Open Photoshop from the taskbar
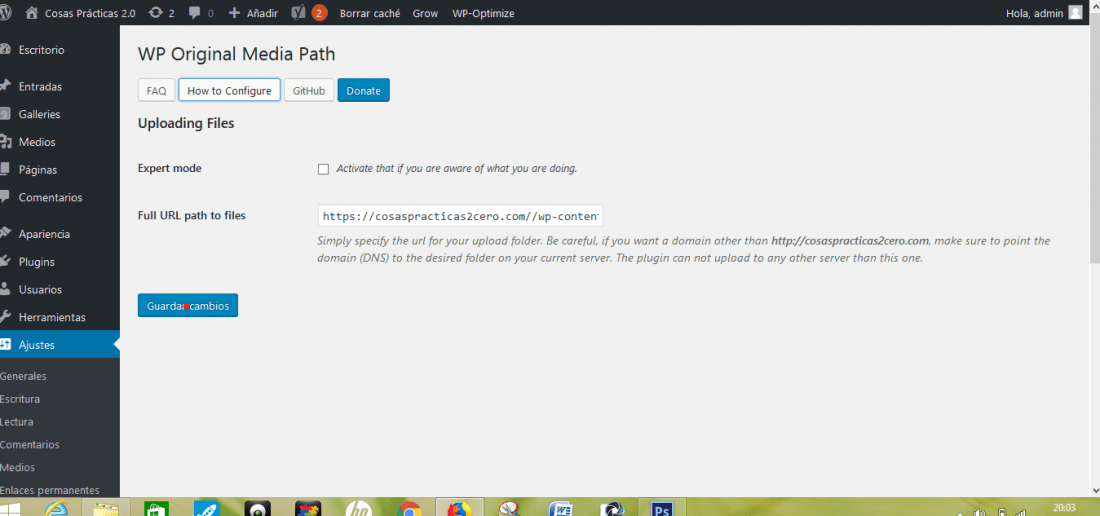1100x516 pixels. [x=662, y=509]
